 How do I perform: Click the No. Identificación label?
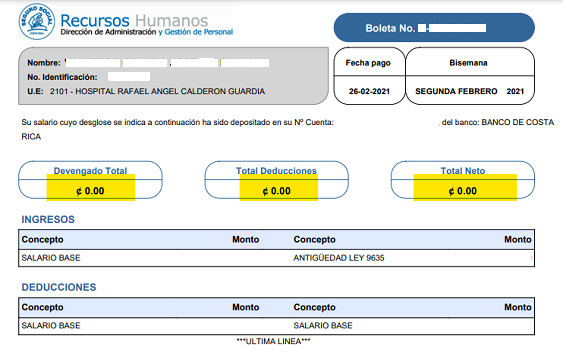[62, 77]
